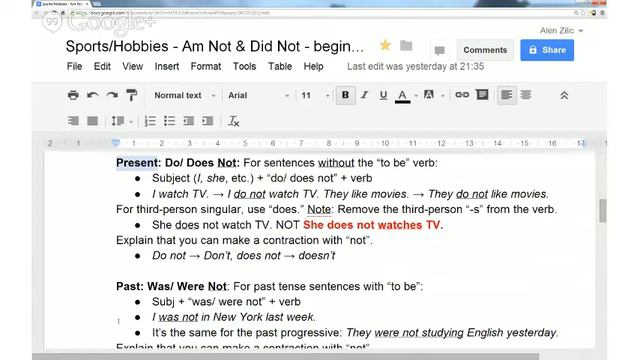The height and width of the screenshot is (360, 640).
Task: Click the browser address bar
Action: 318,13
